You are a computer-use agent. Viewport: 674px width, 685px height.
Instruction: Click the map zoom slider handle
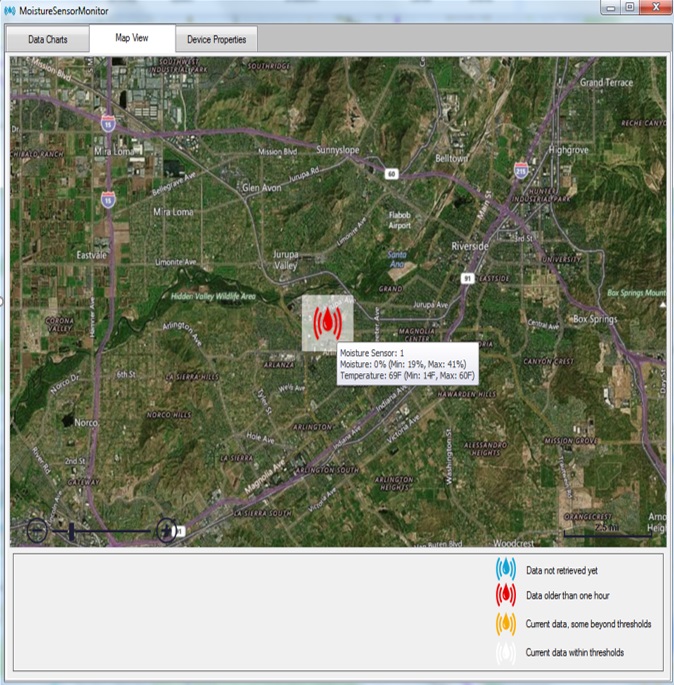click(x=71, y=531)
